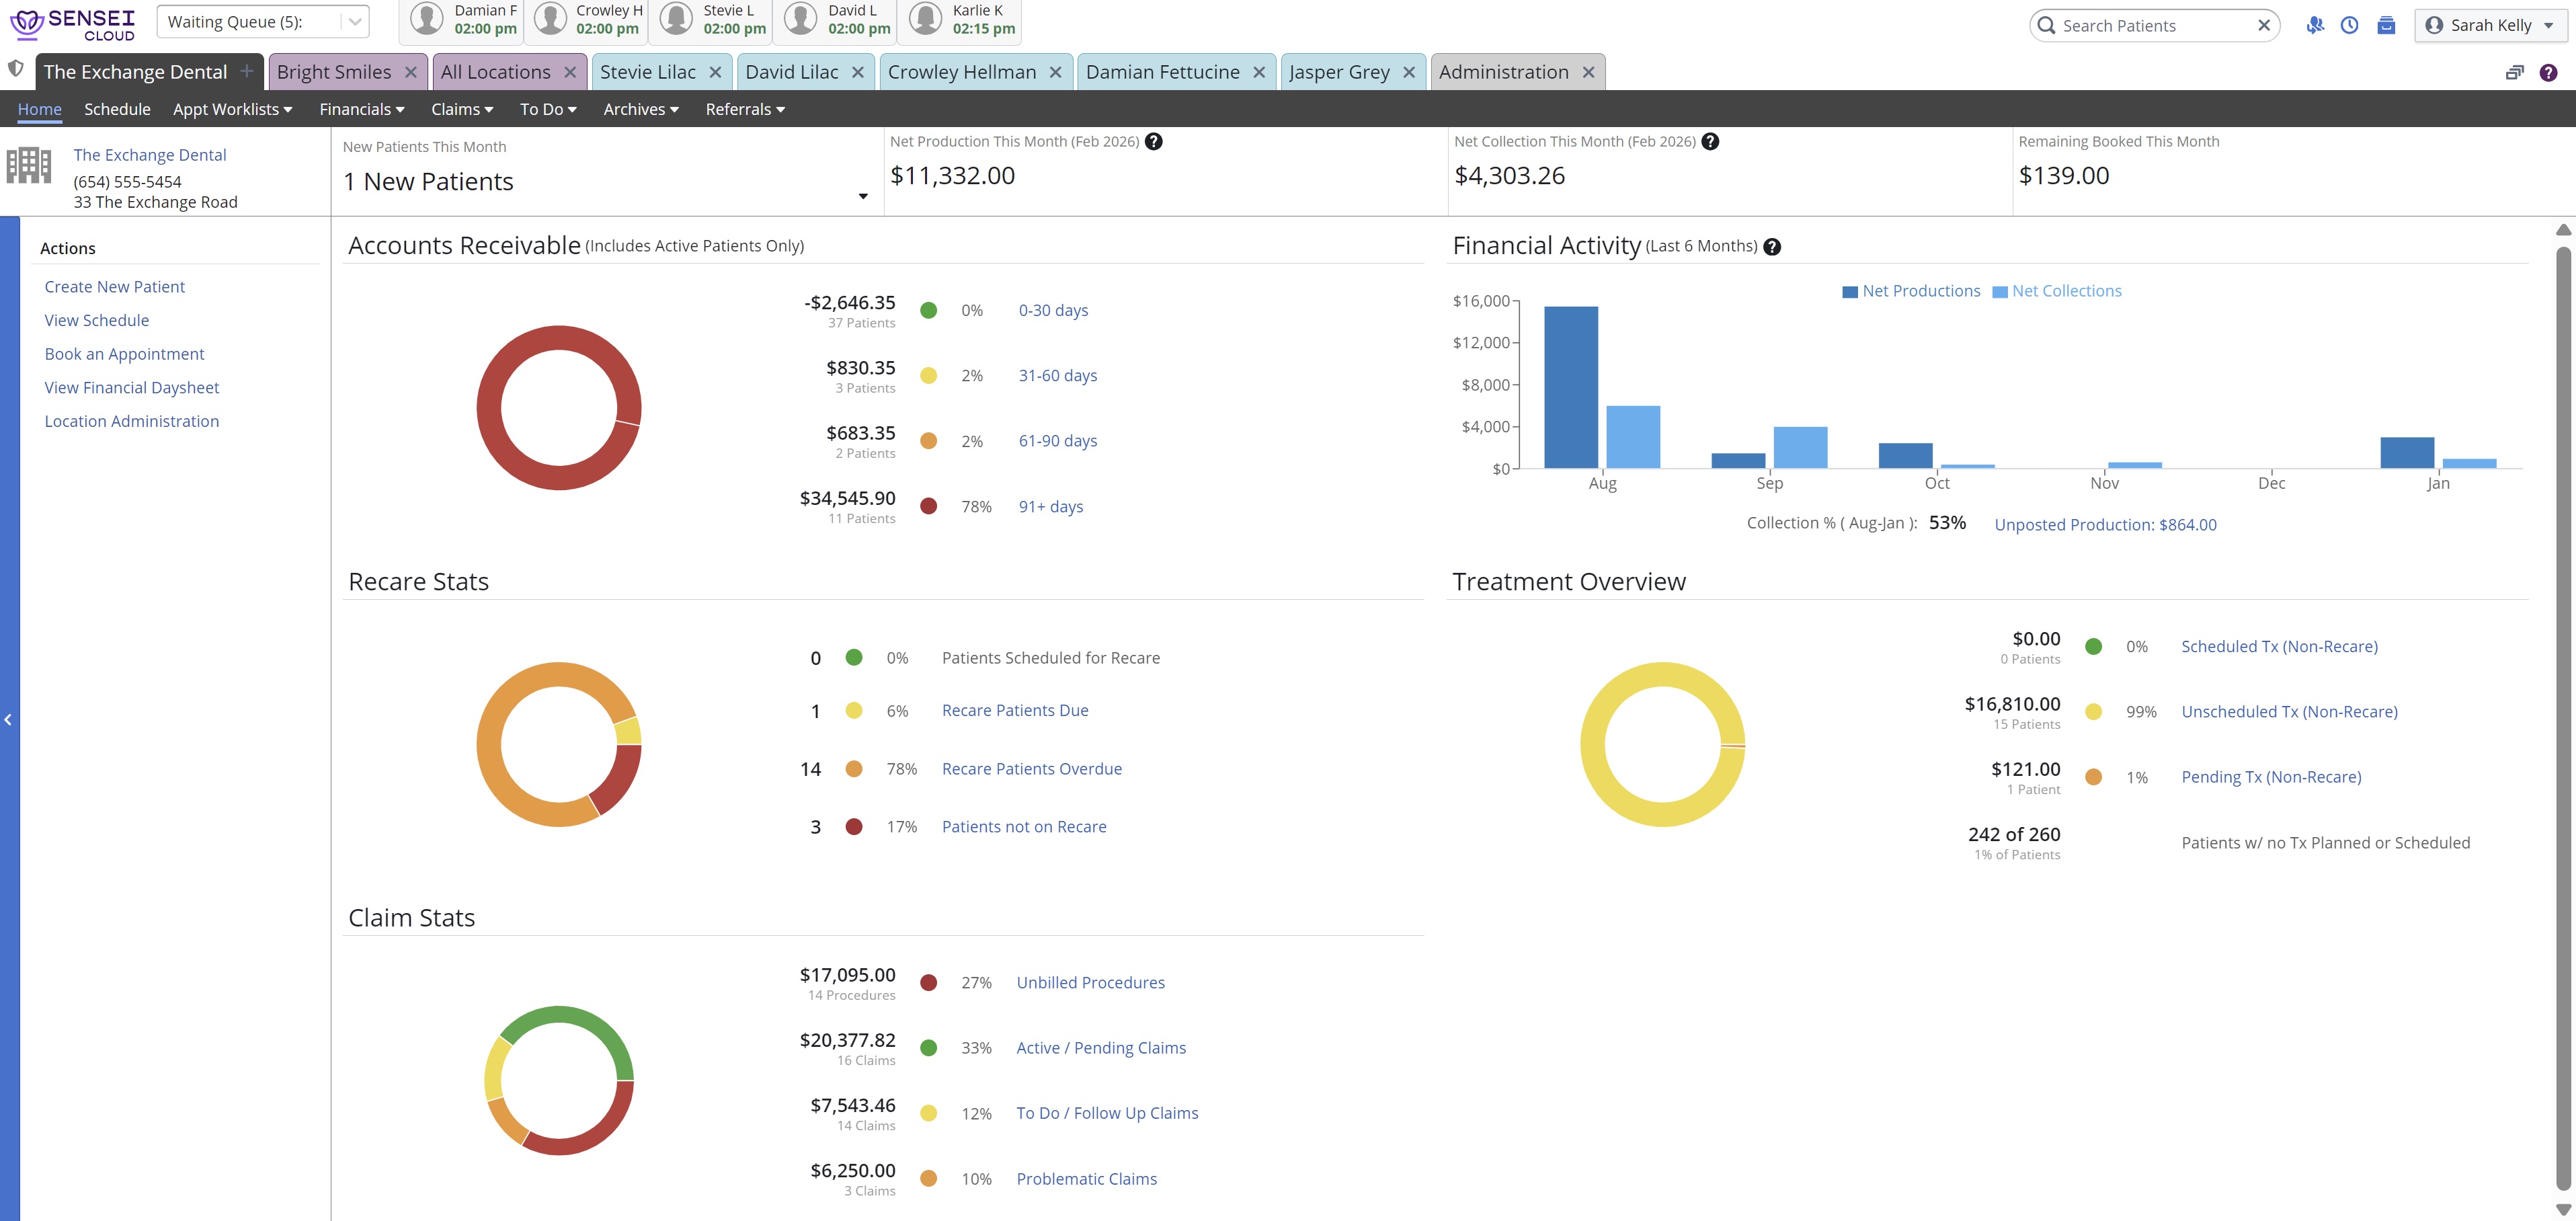Expand the New Patients dropdown arrow
The height and width of the screenshot is (1221, 2576).
pyautogui.click(x=863, y=196)
